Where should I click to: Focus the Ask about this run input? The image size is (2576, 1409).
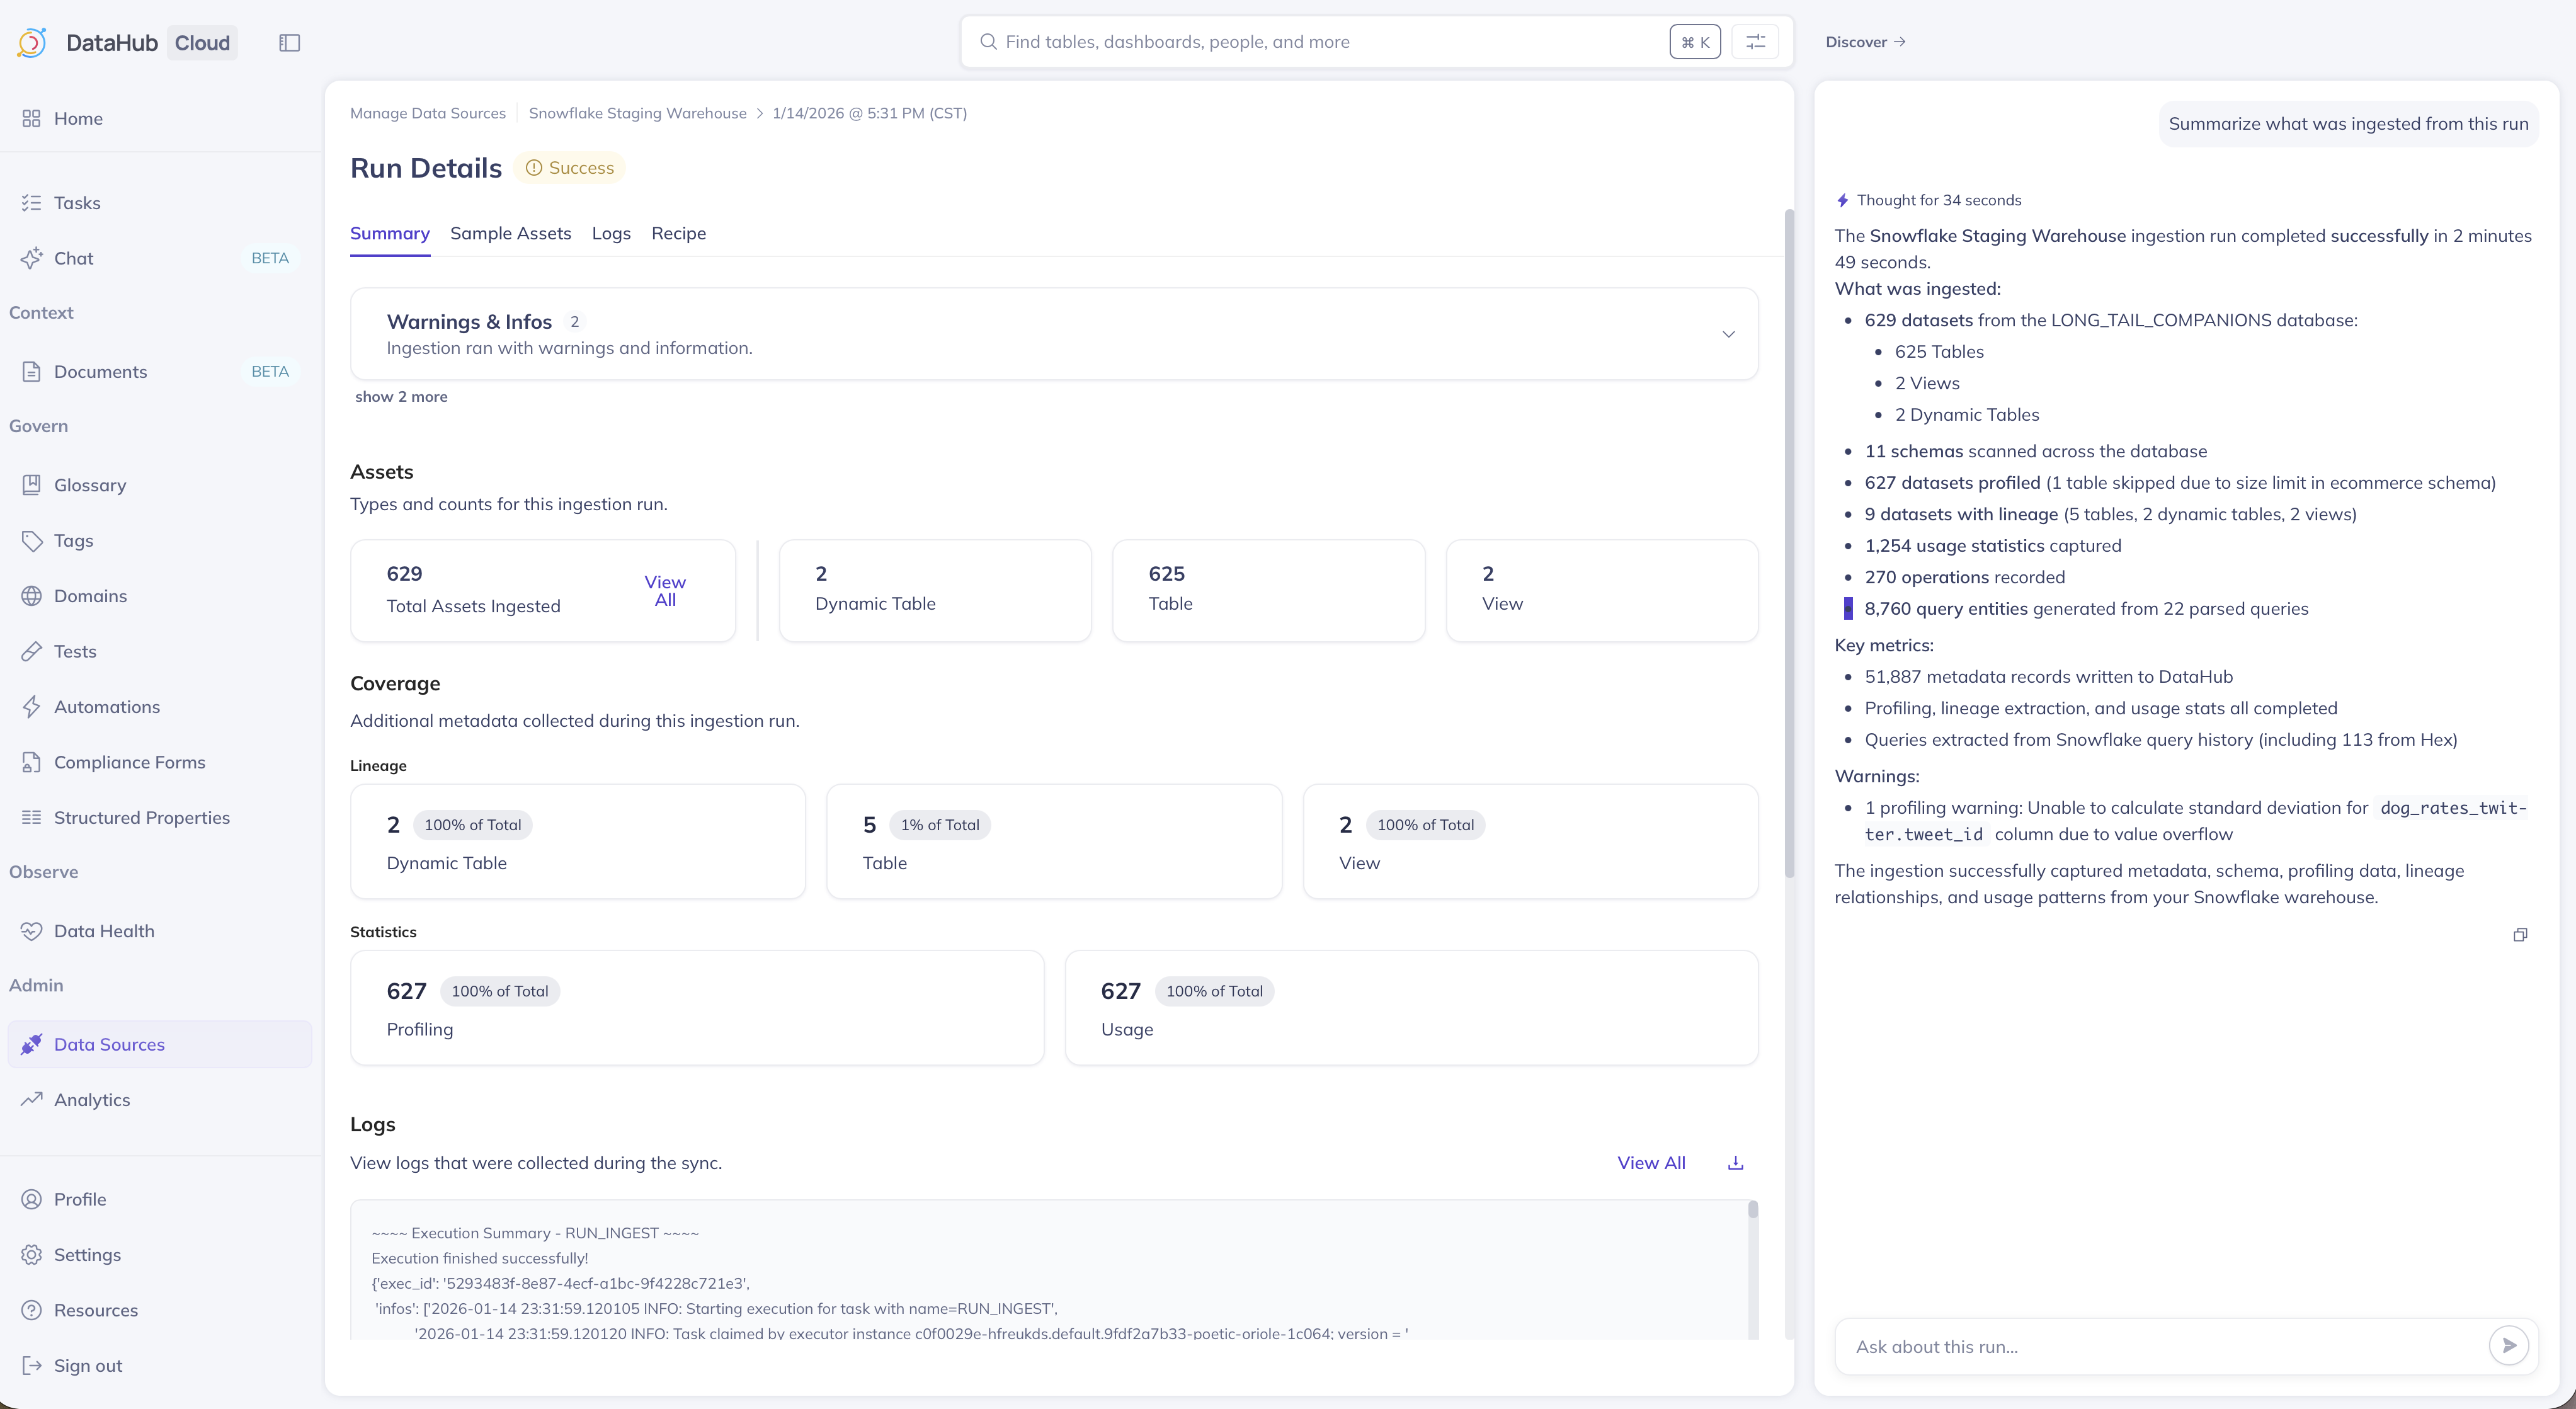[2160, 1346]
